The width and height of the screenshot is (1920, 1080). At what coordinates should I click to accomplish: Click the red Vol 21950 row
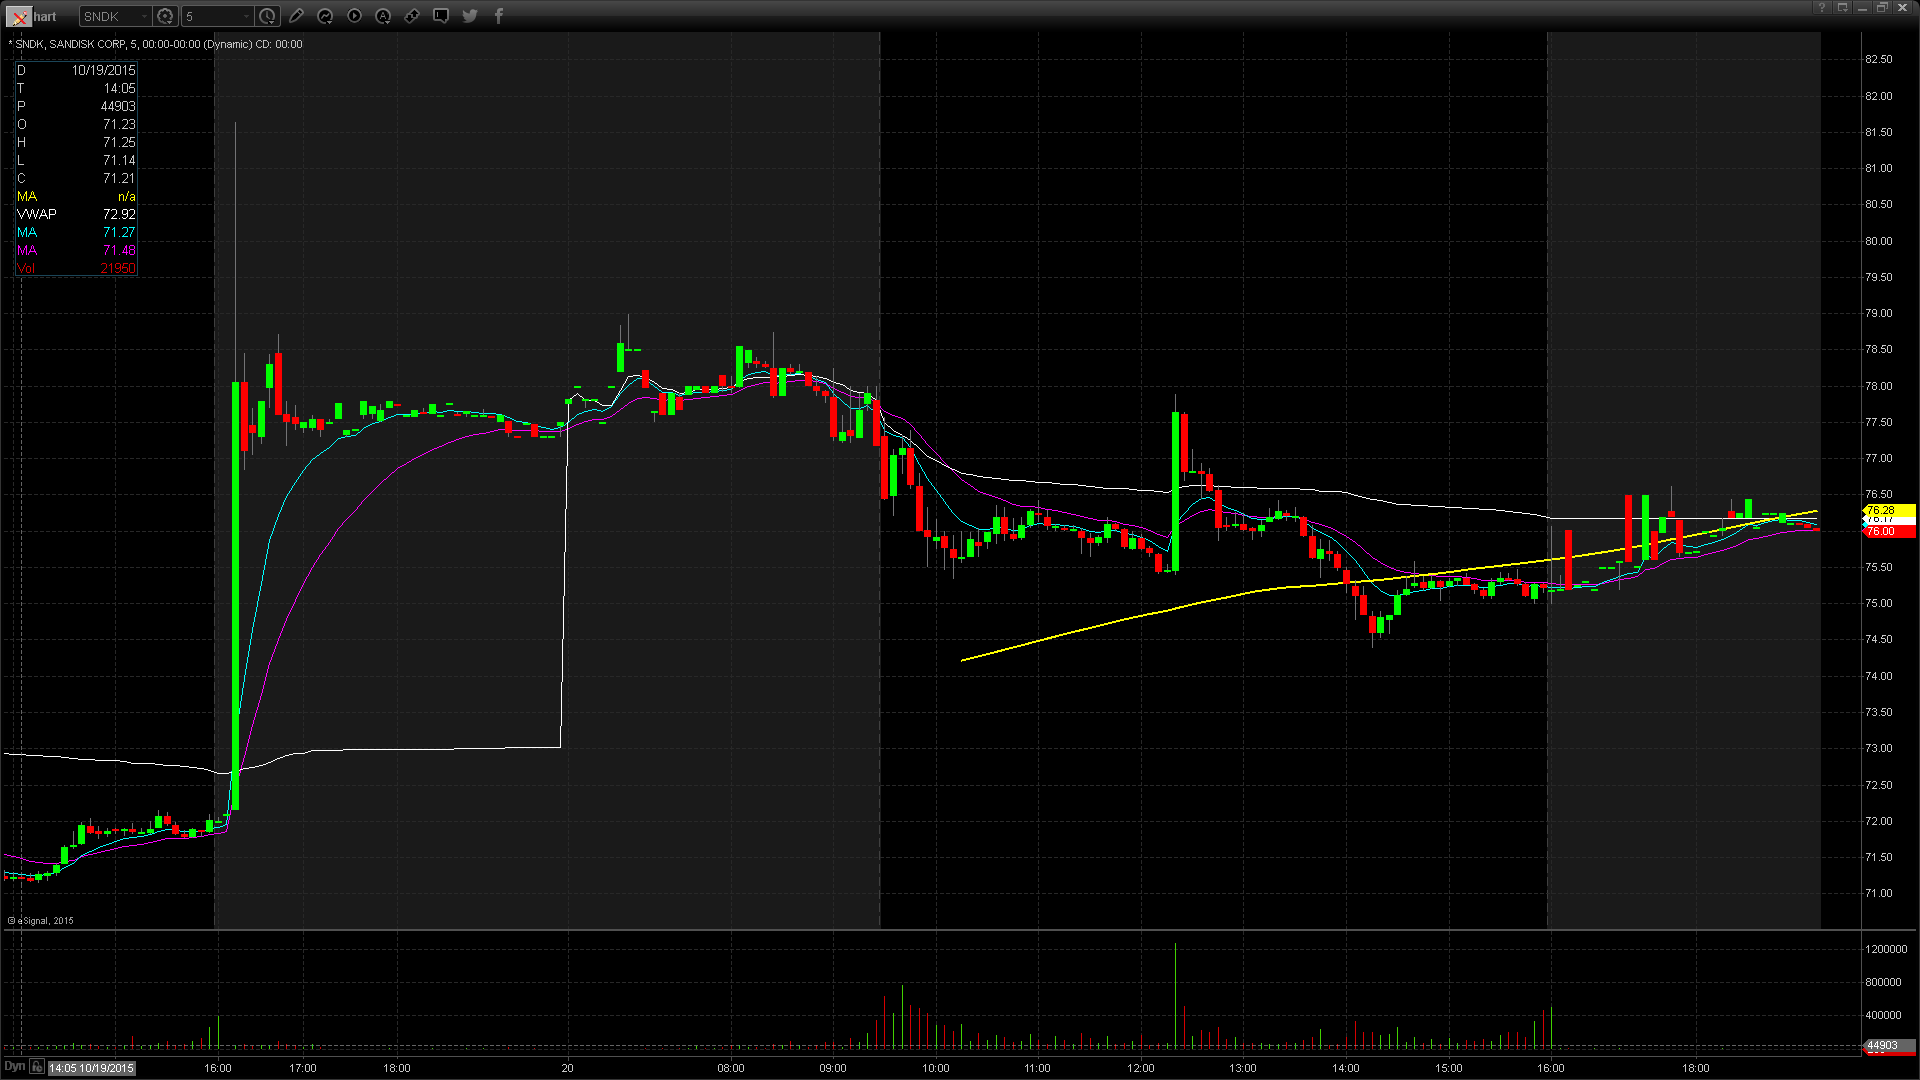pos(76,268)
